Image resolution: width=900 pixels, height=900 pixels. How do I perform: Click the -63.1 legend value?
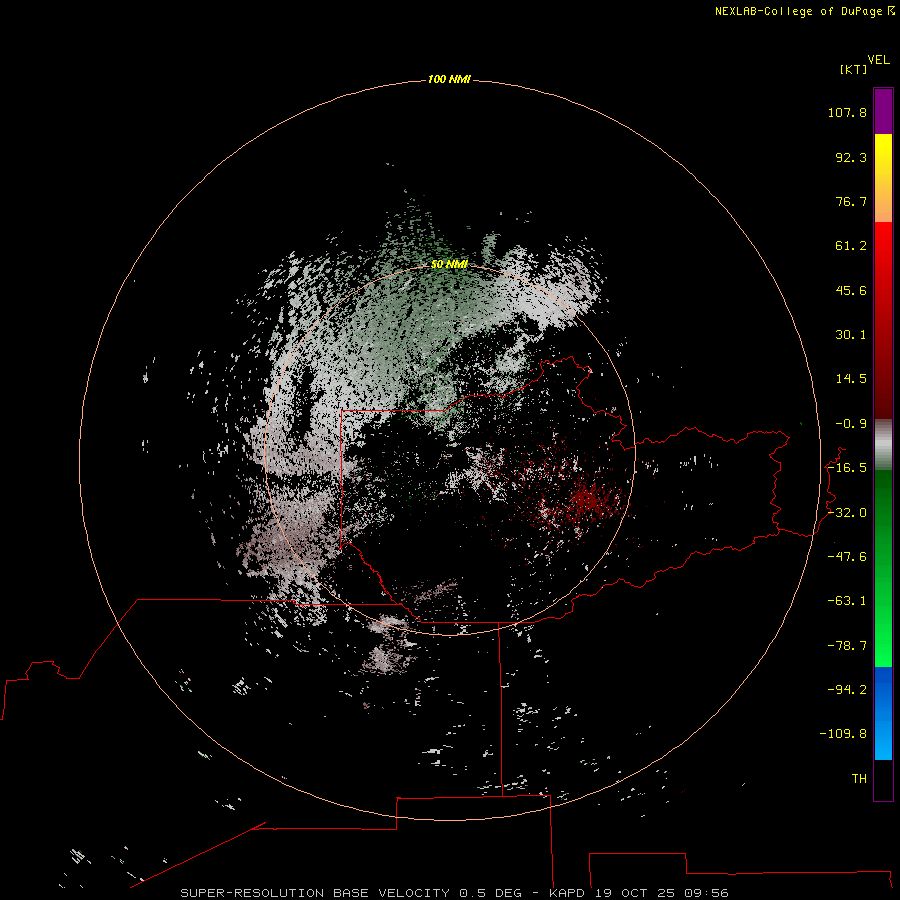(847, 601)
